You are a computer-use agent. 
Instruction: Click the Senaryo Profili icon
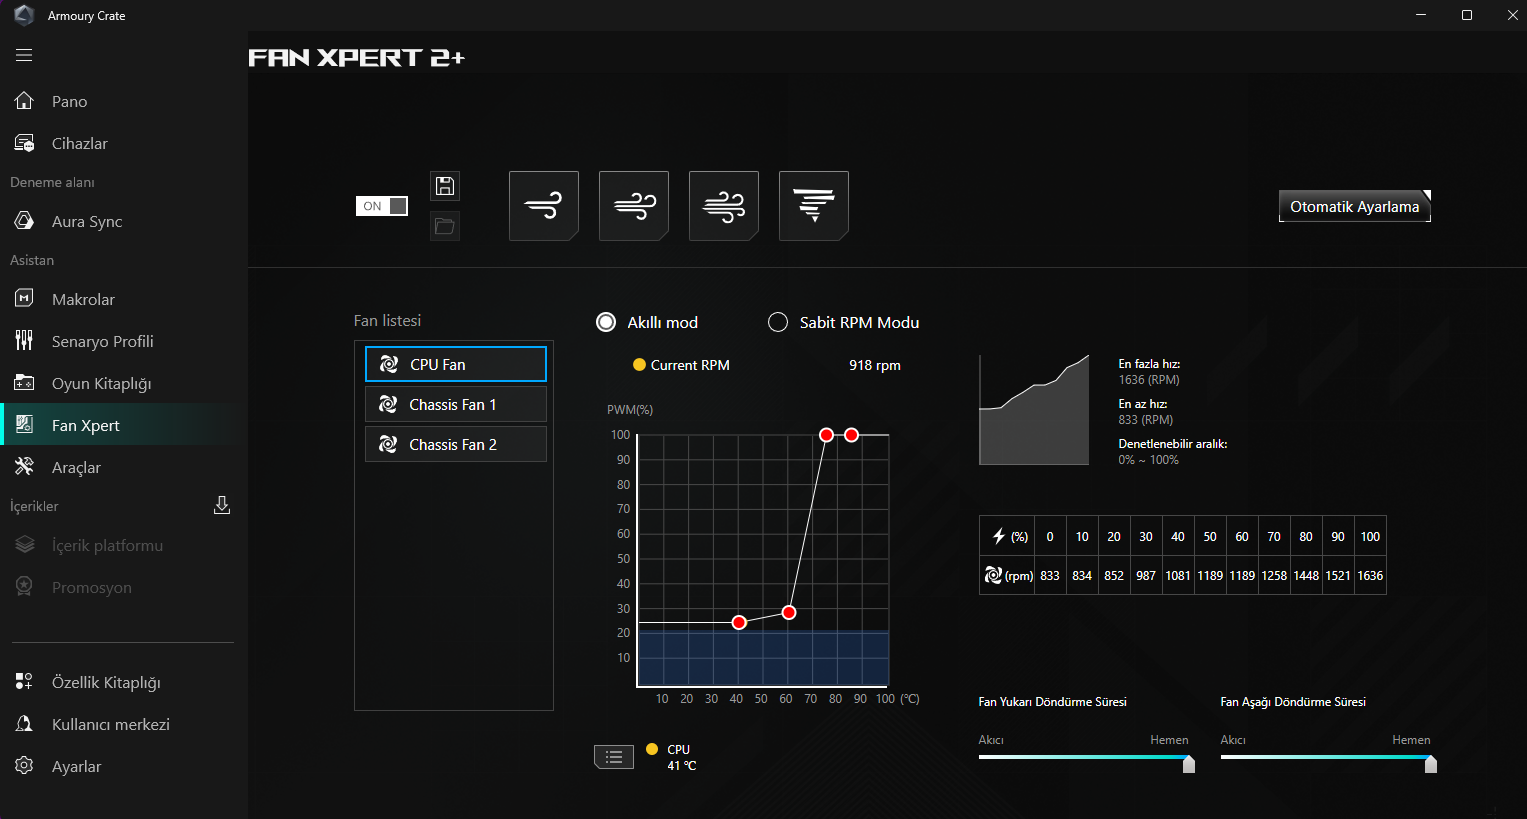coord(24,341)
